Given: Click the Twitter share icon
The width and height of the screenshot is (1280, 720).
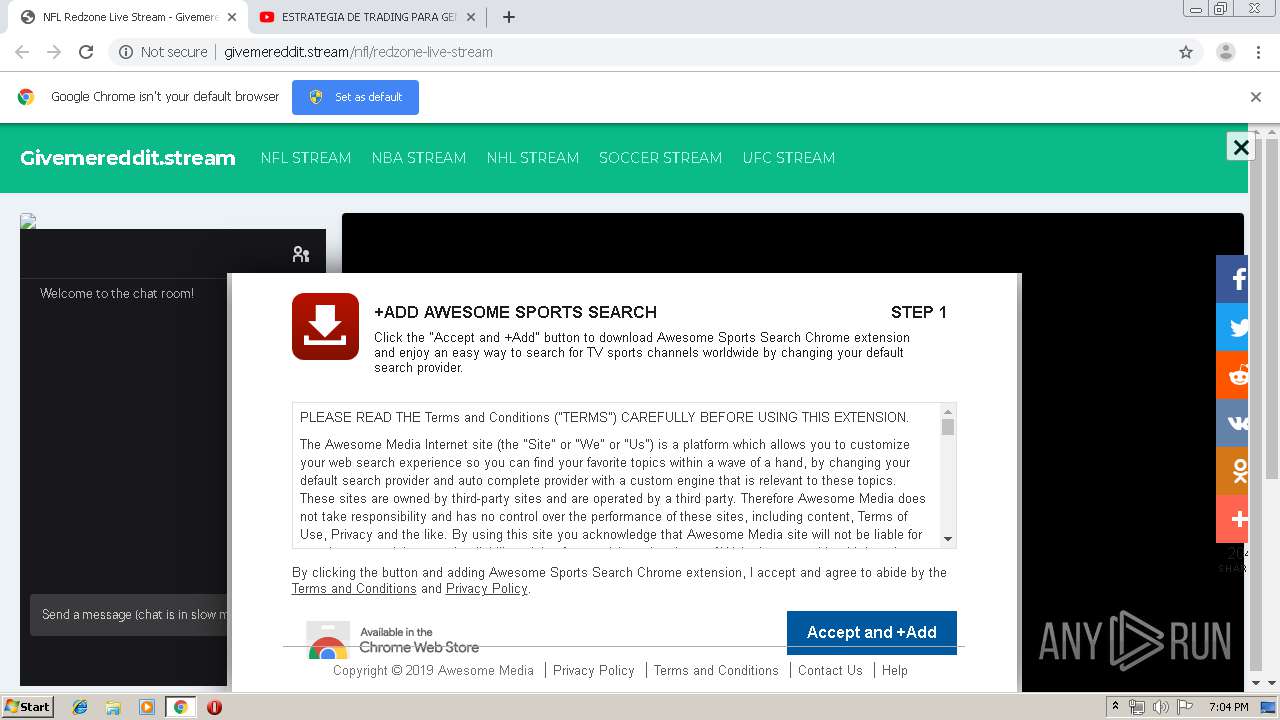Looking at the screenshot, I should tap(1232, 327).
